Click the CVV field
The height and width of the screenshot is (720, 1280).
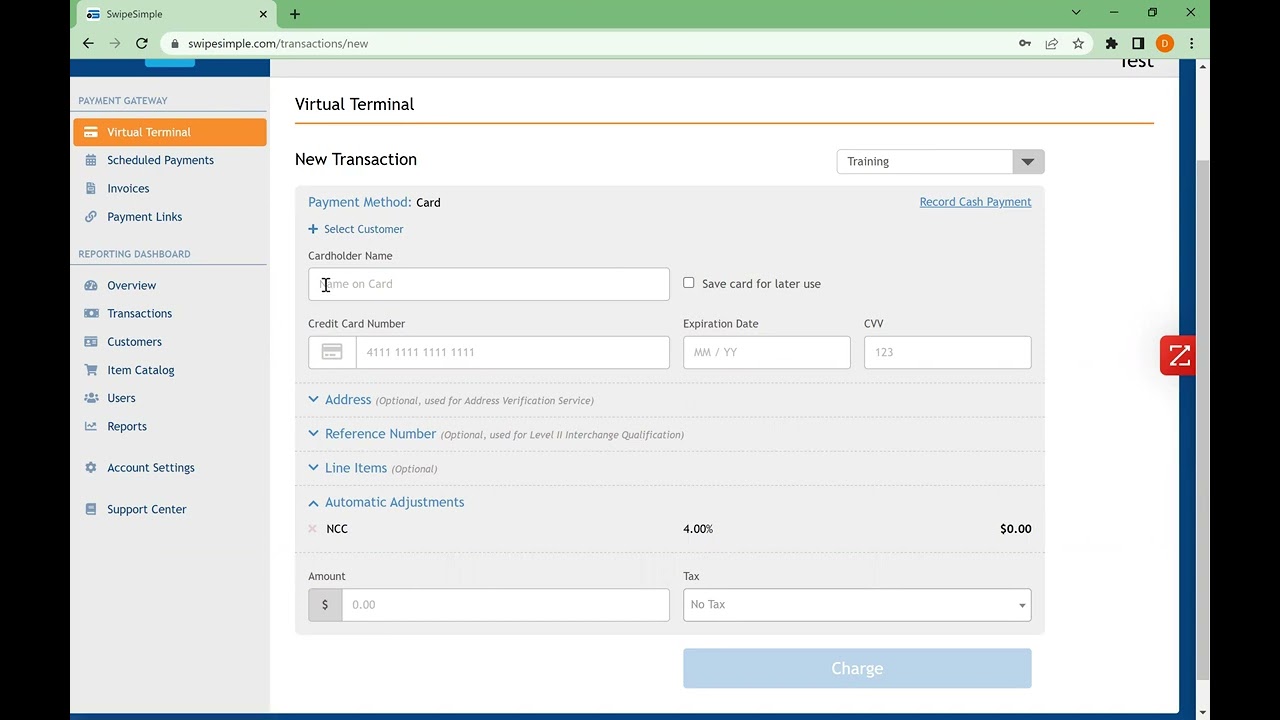(947, 352)
